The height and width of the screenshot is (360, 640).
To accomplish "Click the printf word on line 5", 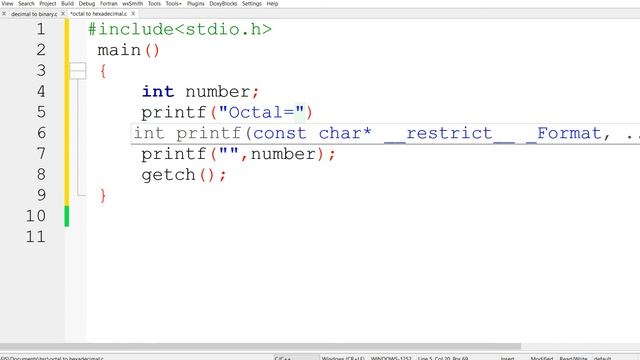I will coord(174,112).
